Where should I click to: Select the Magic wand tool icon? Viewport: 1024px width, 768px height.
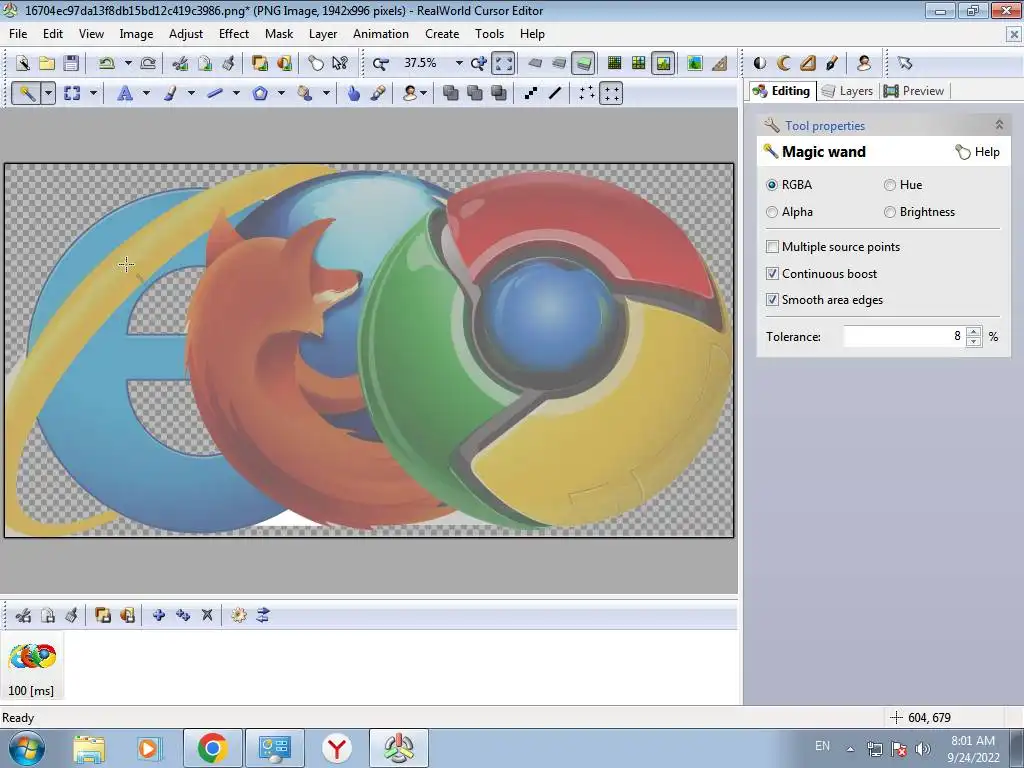(x=27, y=93)
